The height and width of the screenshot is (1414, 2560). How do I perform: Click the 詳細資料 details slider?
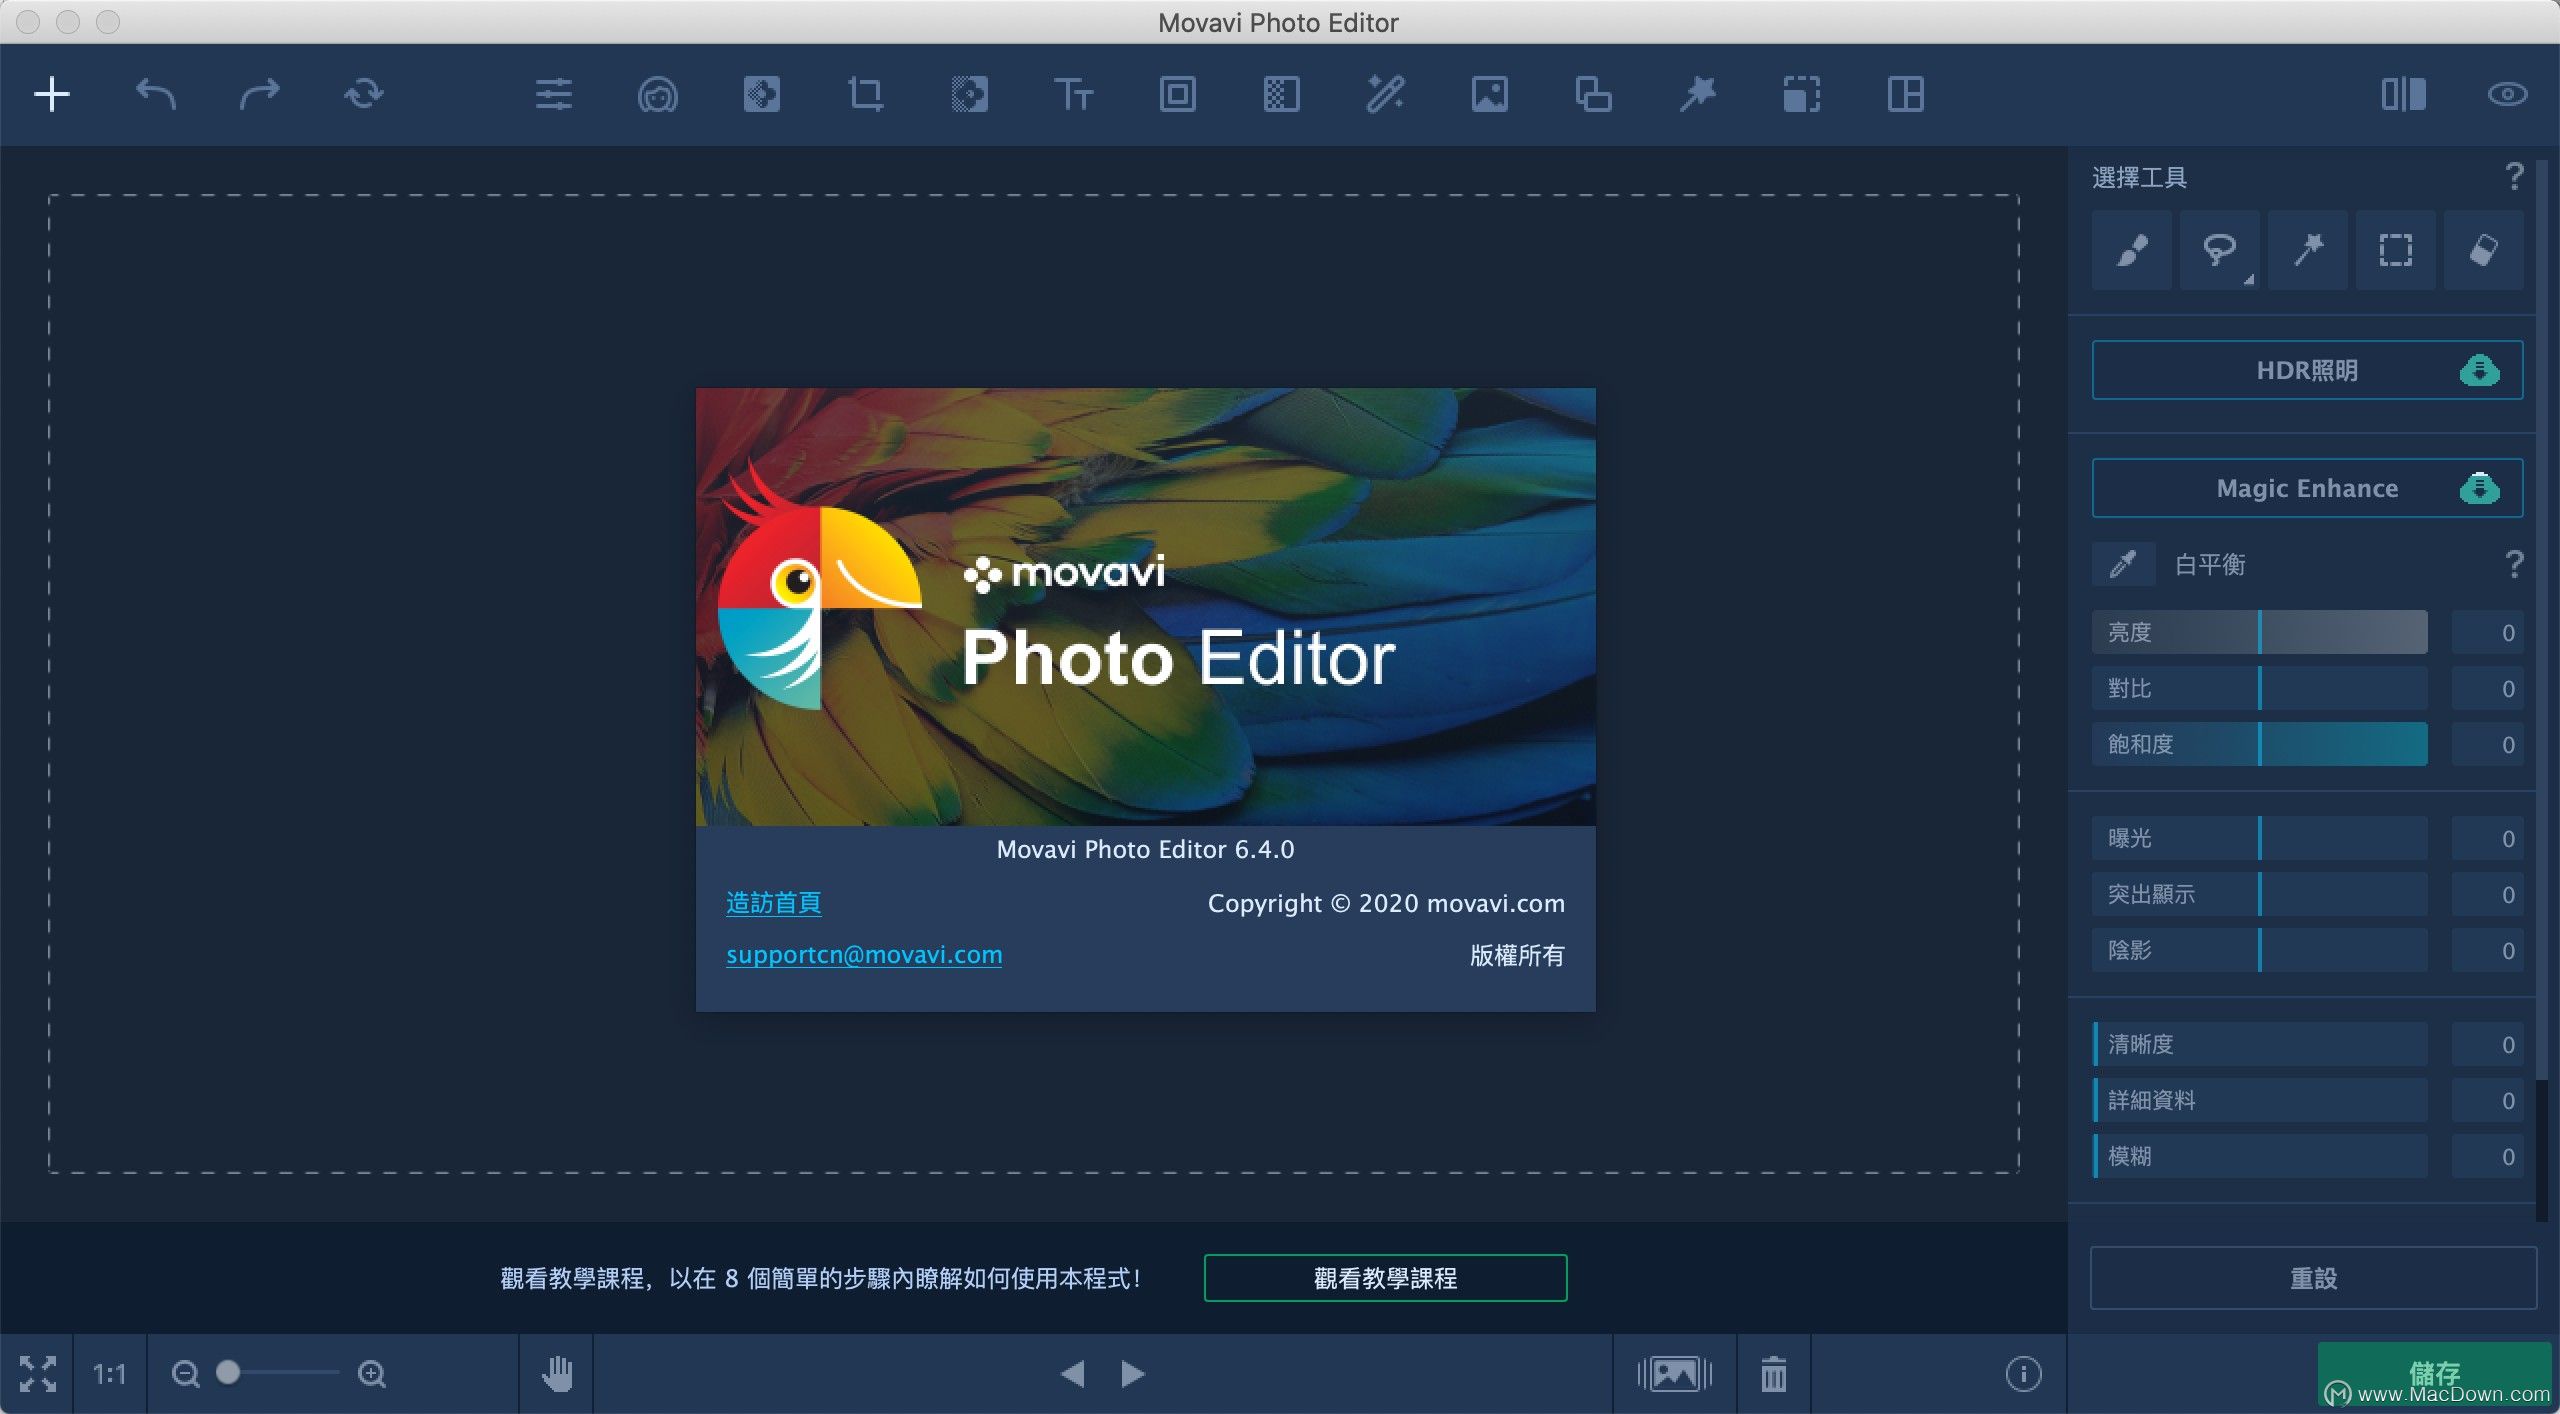coord(2260,1100)
